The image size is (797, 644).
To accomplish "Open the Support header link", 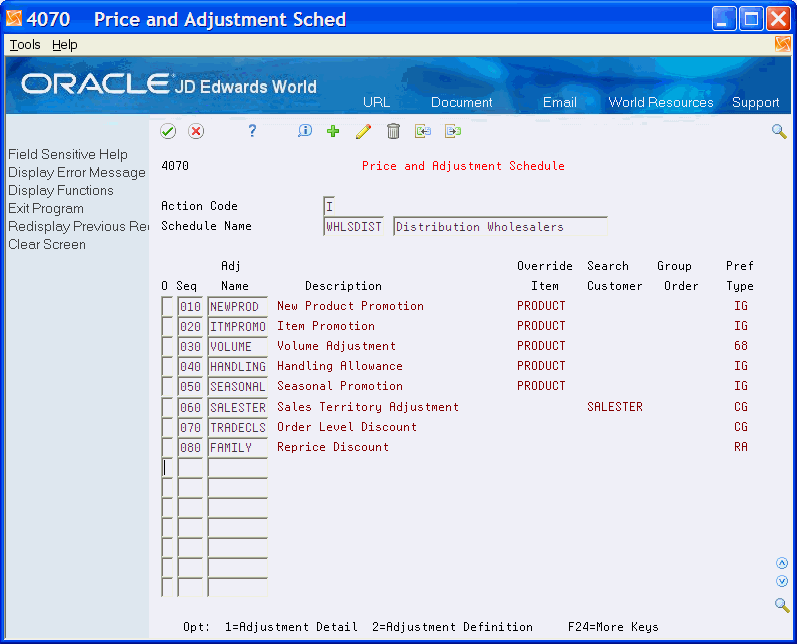I will (x=755, y=102).
